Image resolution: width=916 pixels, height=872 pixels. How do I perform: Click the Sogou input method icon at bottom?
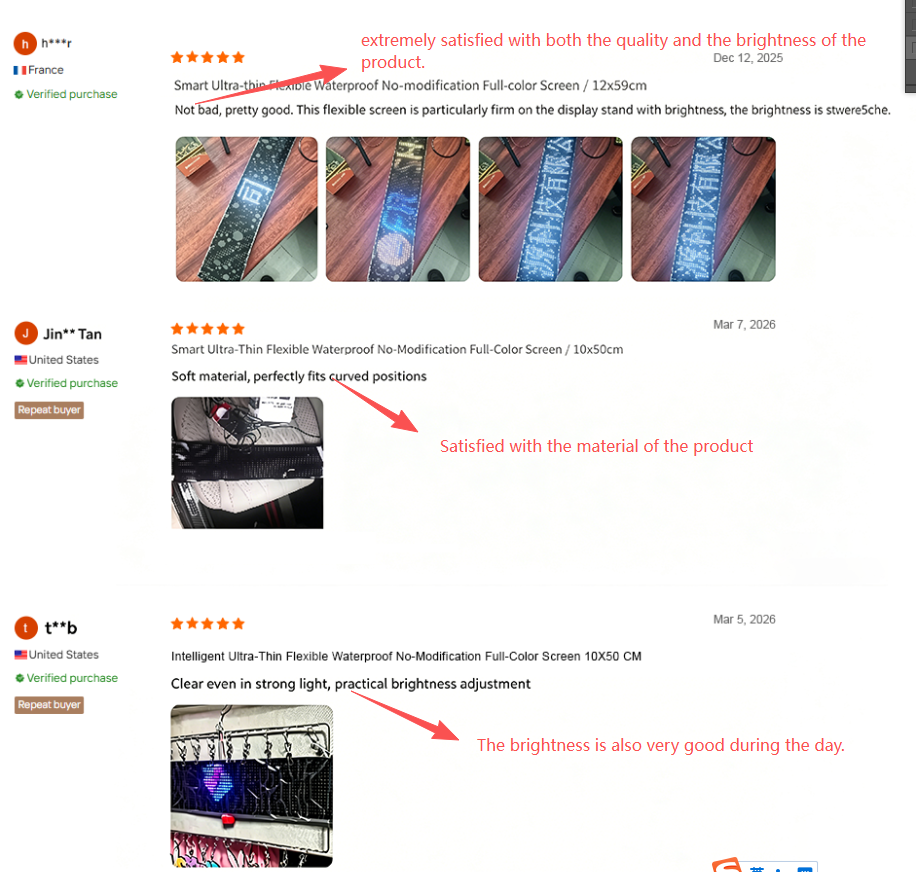[x=727, y=865]
